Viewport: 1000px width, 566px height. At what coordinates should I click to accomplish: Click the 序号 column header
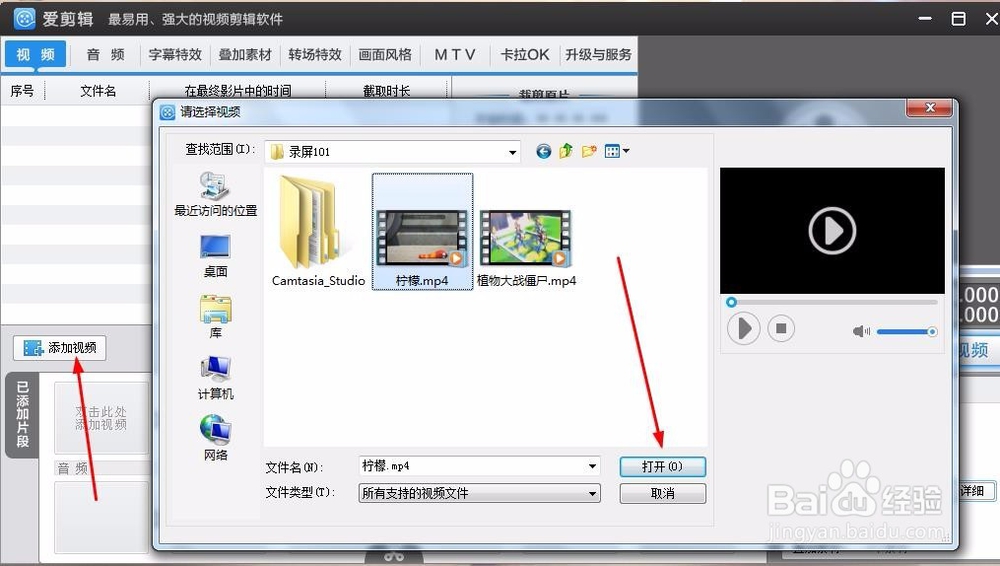coord(22,91)
